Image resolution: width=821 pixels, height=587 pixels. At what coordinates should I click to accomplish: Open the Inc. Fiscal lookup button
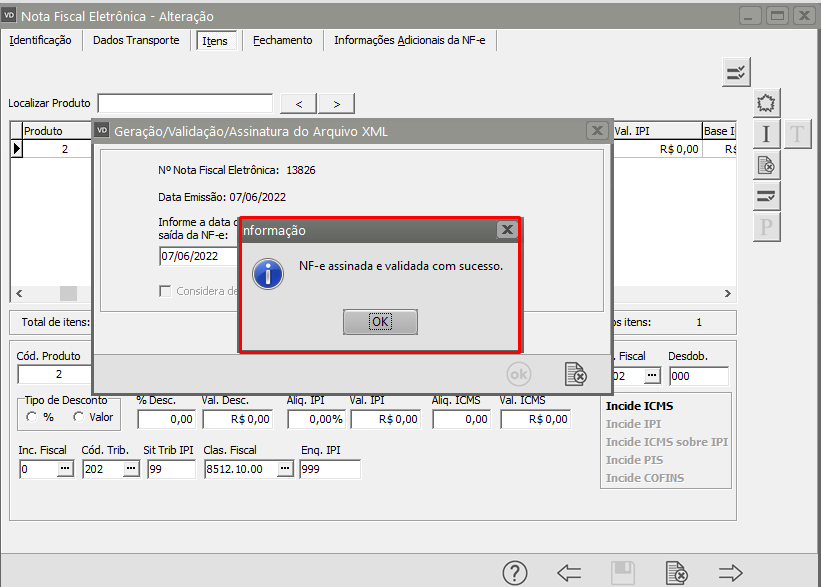pos(66,469)
